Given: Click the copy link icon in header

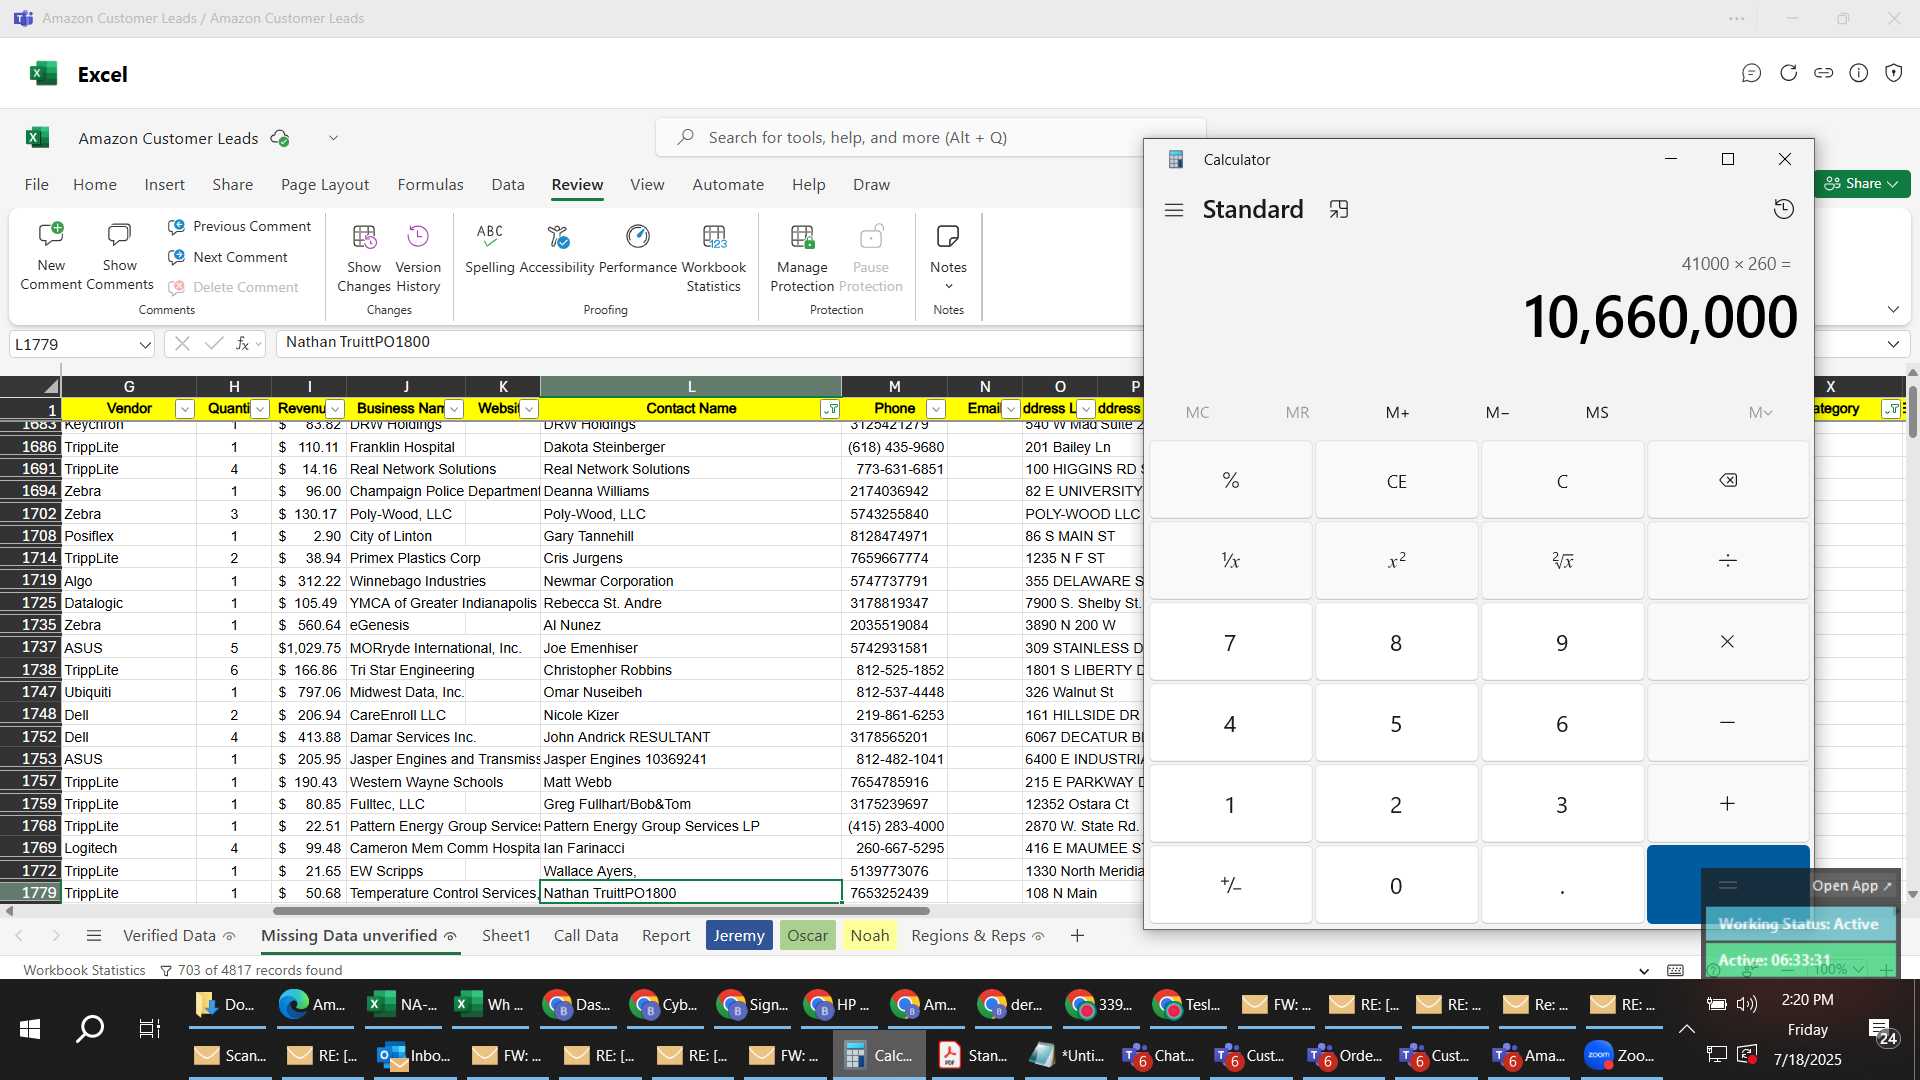Looking at the screenshot, I should 1824,73.
